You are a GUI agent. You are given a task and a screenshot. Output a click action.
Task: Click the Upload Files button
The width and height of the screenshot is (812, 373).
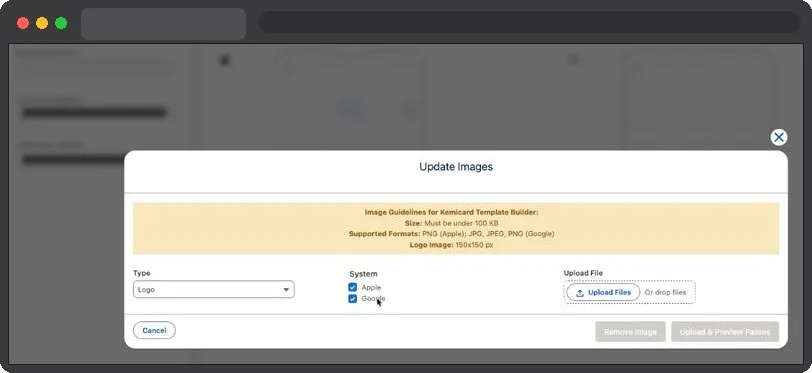(x=603, y=292)
